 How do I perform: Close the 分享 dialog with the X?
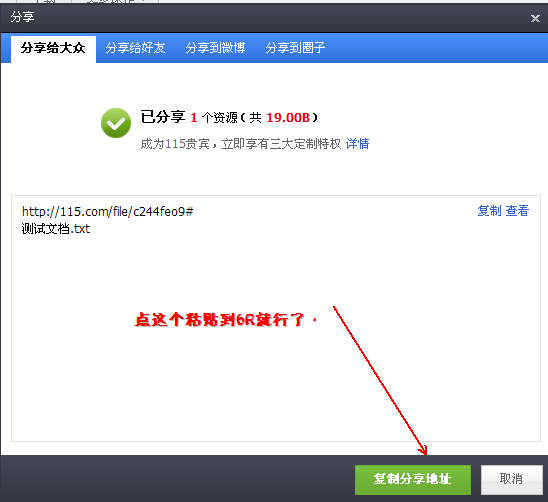(535, 18)
